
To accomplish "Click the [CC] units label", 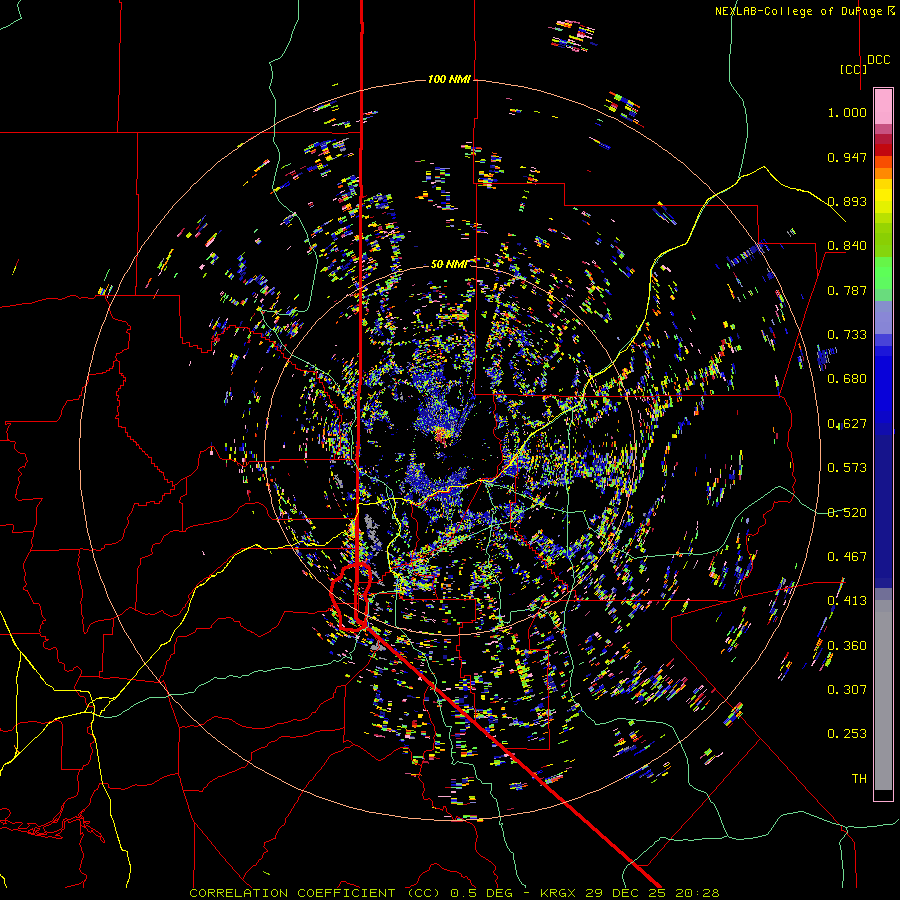I will 854,69.
